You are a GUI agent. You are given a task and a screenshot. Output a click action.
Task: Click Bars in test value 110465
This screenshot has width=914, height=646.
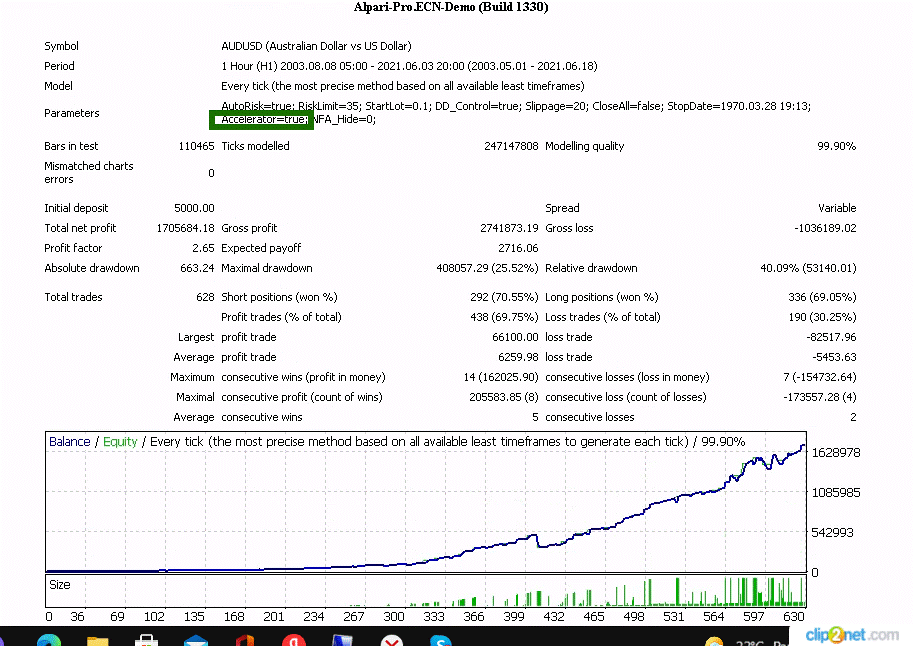(196, 146)
